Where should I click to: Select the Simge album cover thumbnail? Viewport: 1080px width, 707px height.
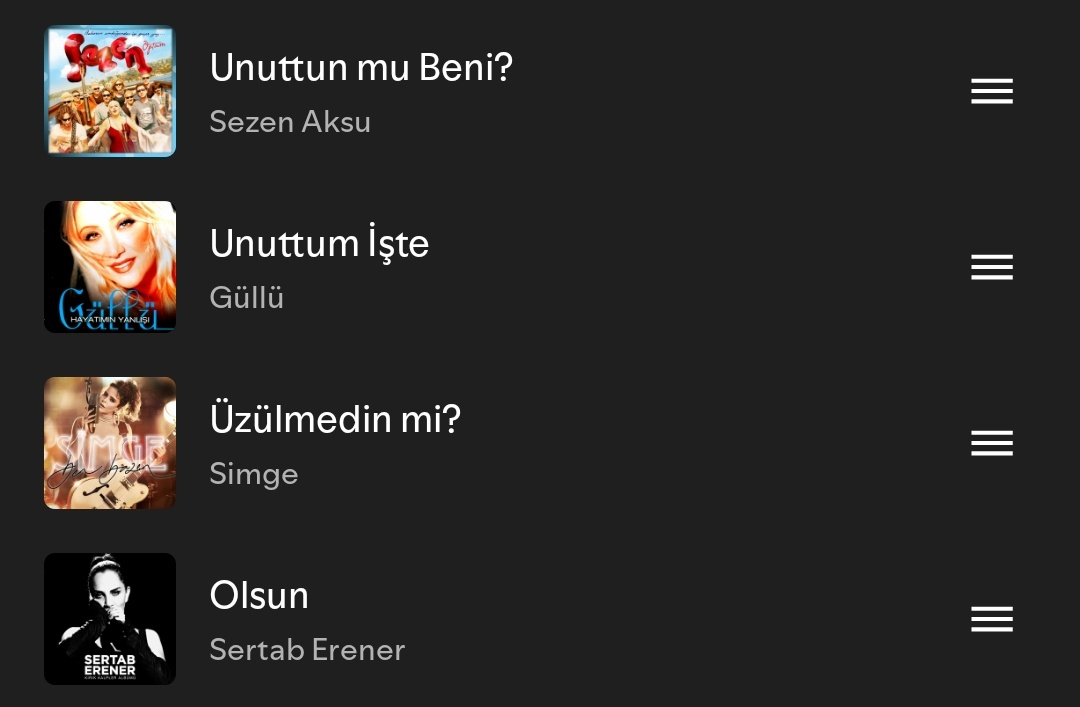pyautogui.click(x=110, y=443)
